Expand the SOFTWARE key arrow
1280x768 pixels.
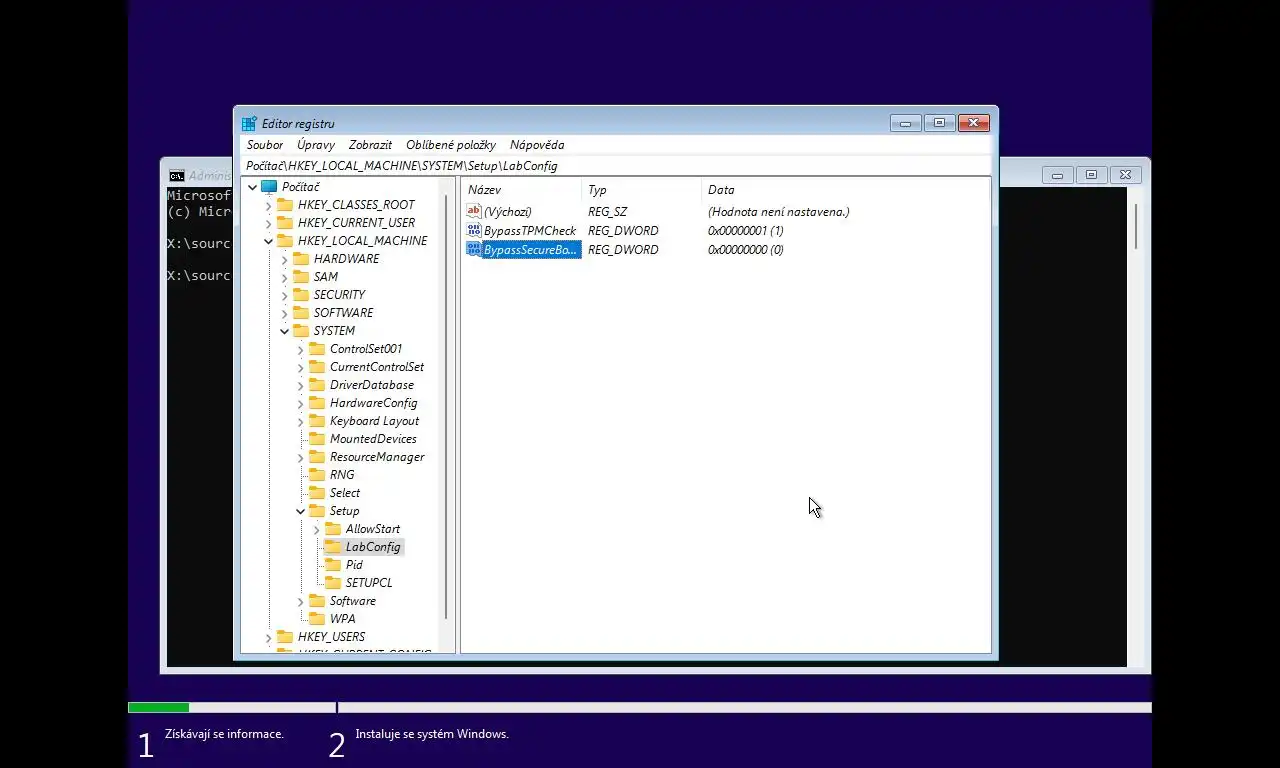click(285, 313)
